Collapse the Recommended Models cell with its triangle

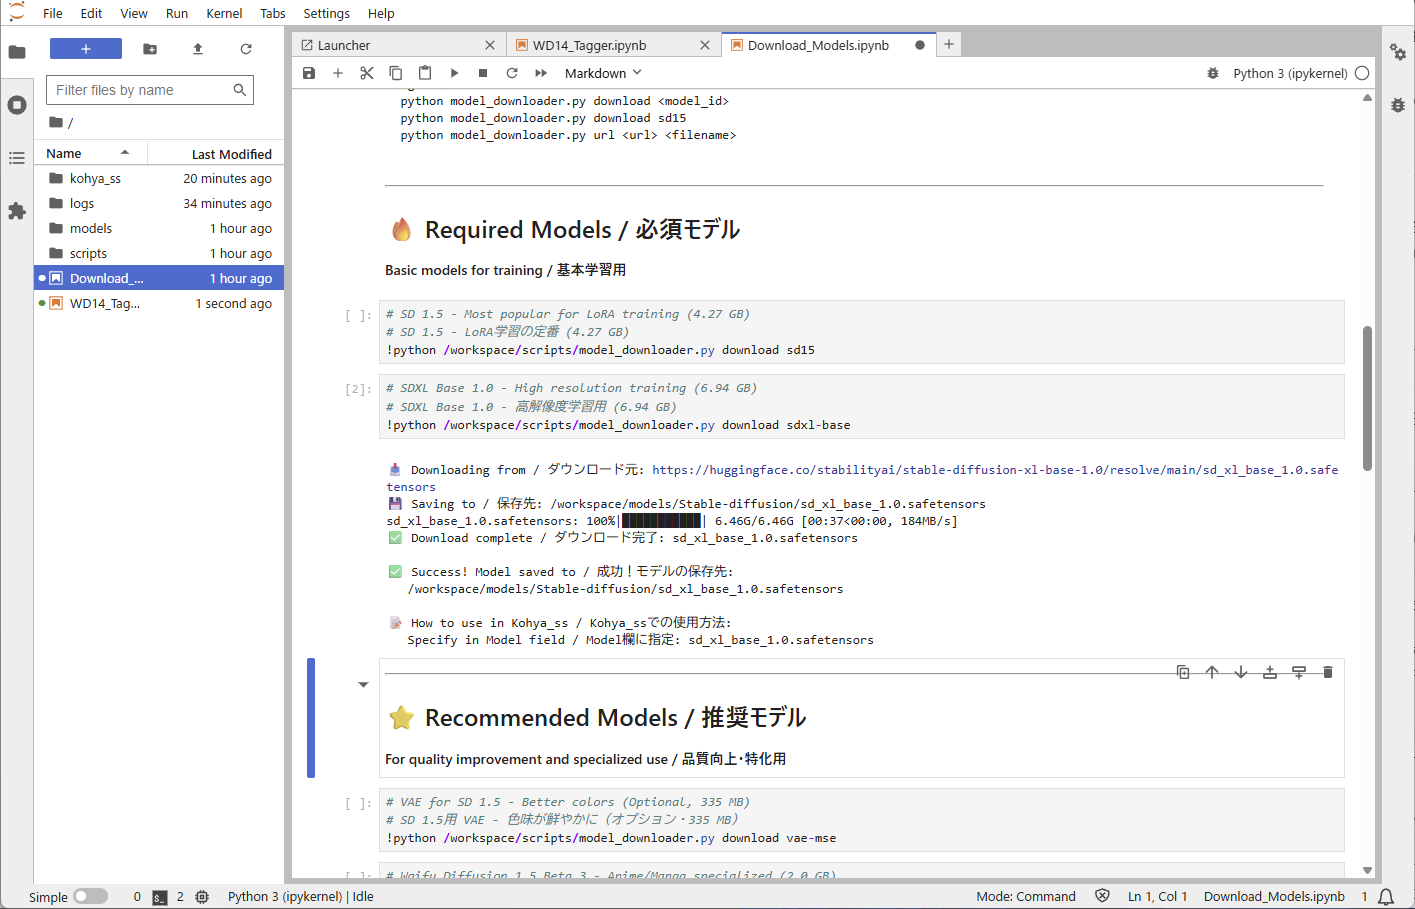pyautogui.click(x=363, y=684)
